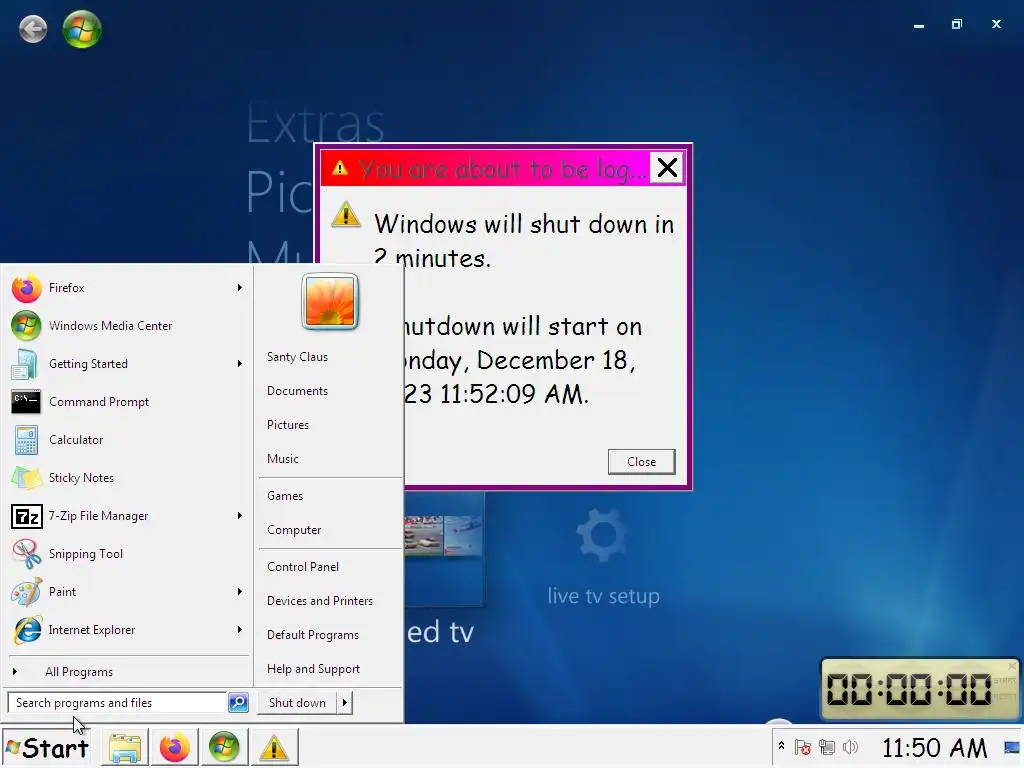1024x768 pixels.
Task: Select Extras heading in Media Center
Action: [x=315, y=123]
